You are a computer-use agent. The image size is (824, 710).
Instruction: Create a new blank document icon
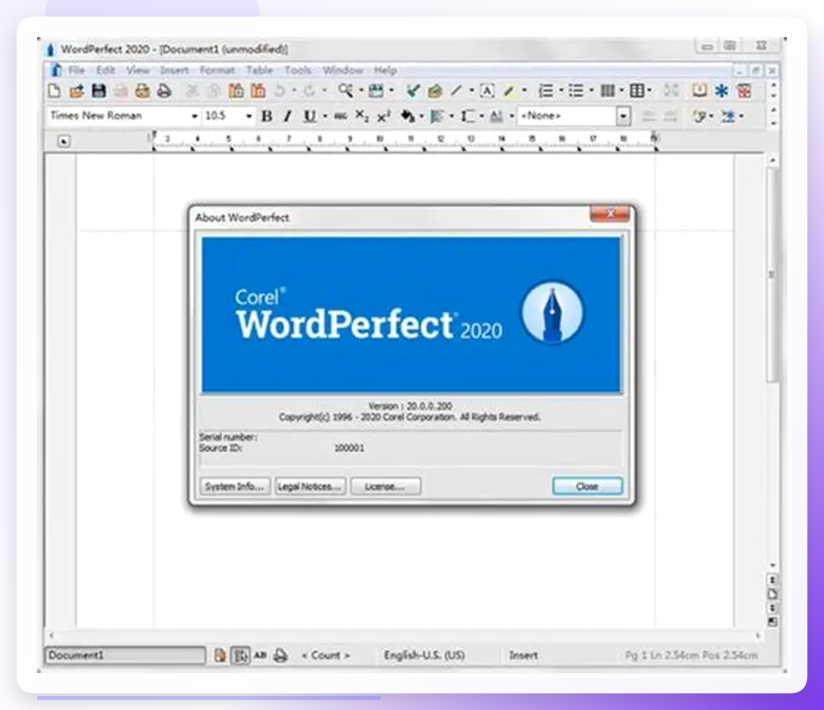coord(54,91)
